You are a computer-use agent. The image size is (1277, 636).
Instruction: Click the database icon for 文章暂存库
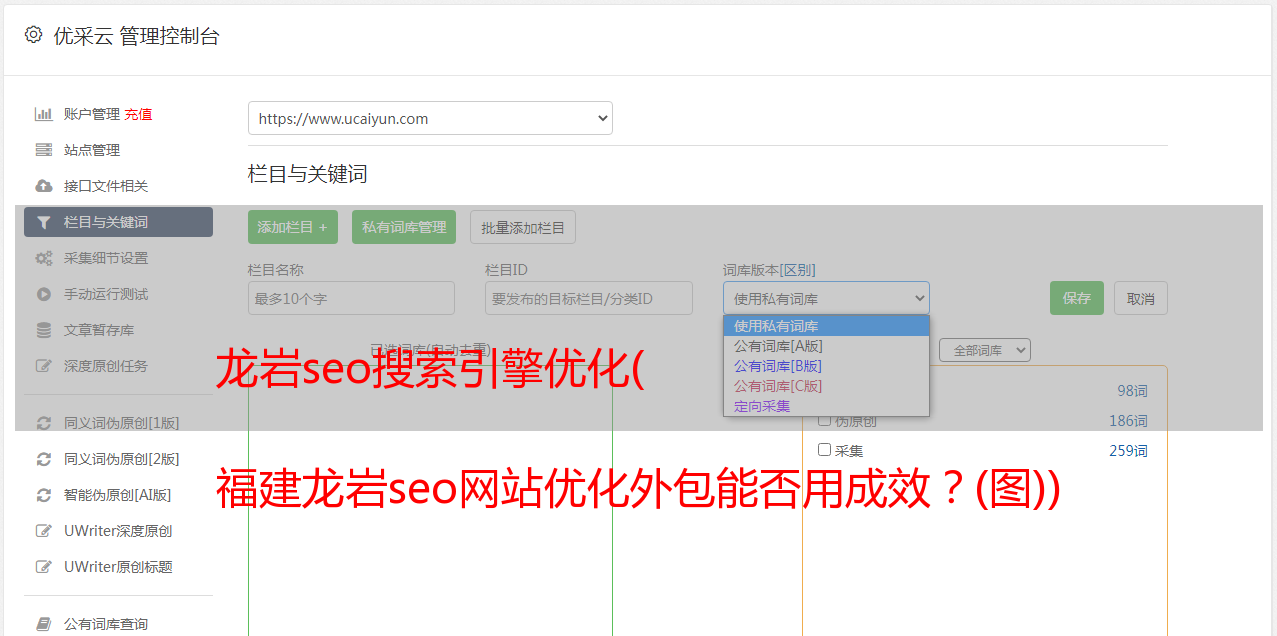[43, 330]
